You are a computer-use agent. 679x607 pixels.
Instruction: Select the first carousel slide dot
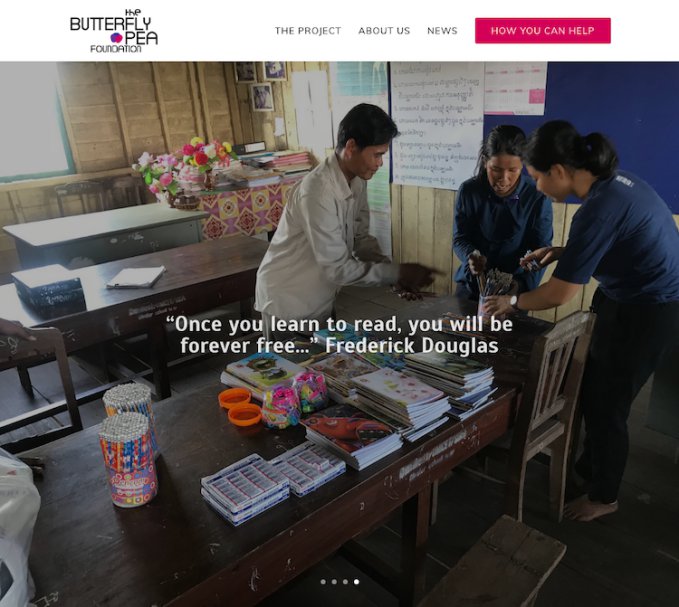pyautogui.click(x=323, y=581)
